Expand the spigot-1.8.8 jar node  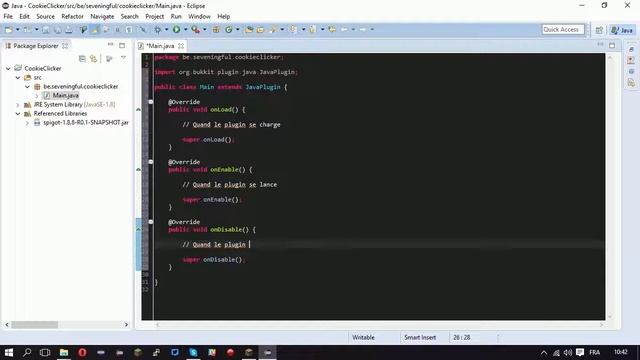[x=27, y=122]
